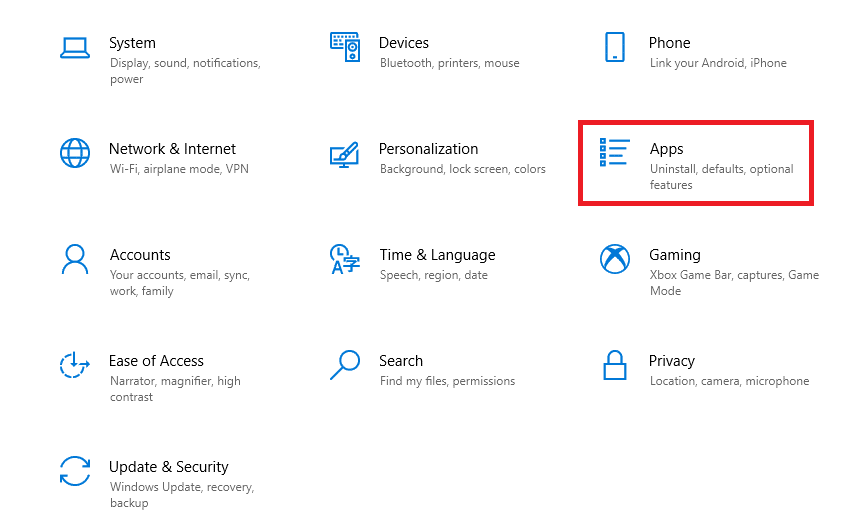This screenshot has width=854, height=528.
Task: Go to the Personalization heading
Action: coord(428,149)
